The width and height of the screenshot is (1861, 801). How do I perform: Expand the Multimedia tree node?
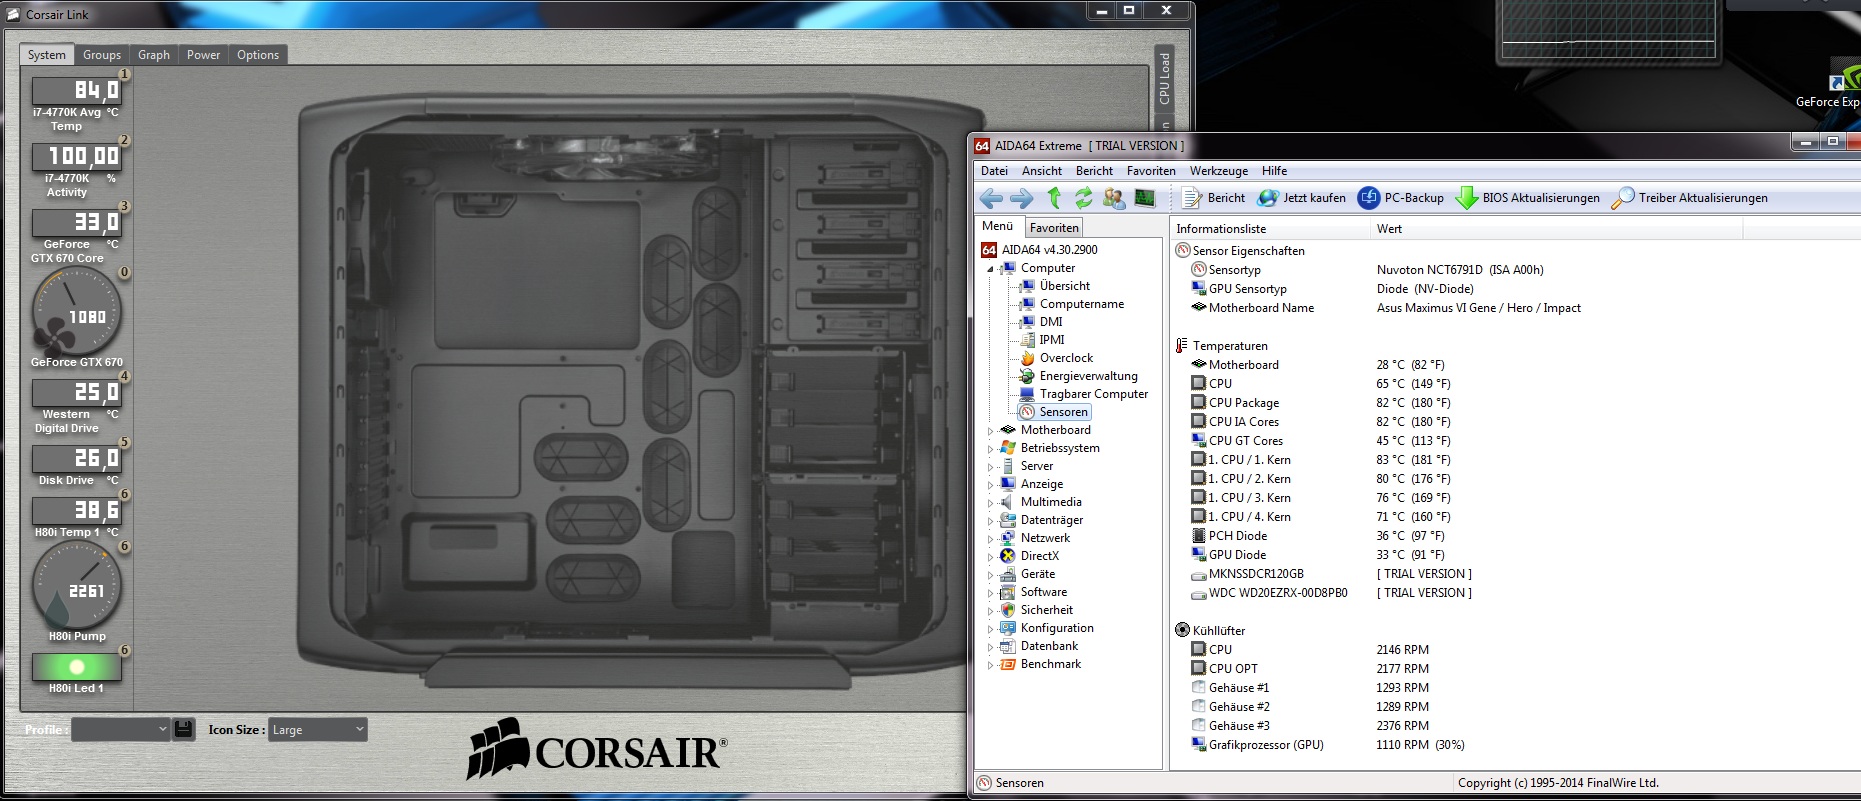tap(991, 503)
